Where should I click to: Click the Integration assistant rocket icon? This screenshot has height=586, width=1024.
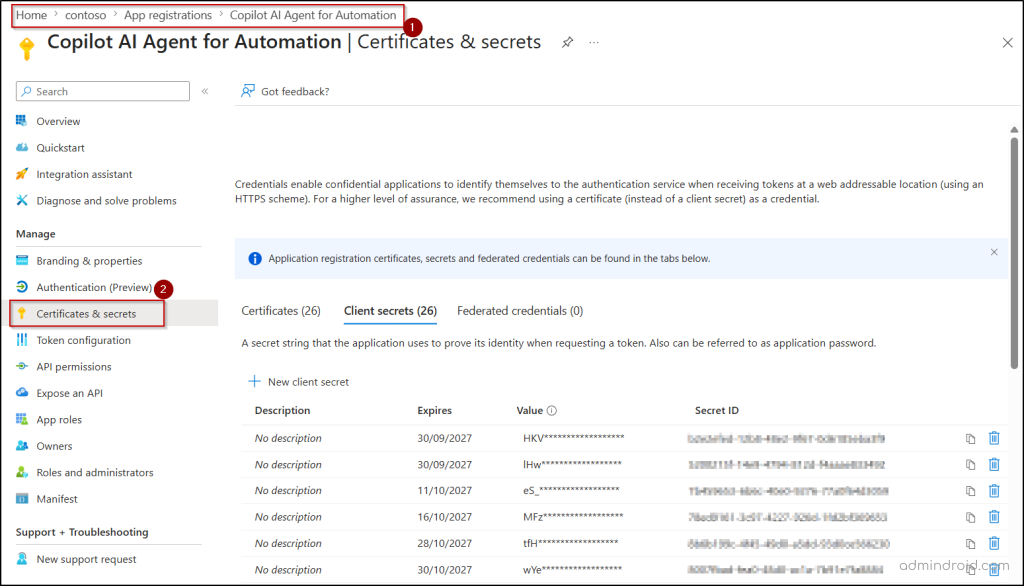(22, 174)
